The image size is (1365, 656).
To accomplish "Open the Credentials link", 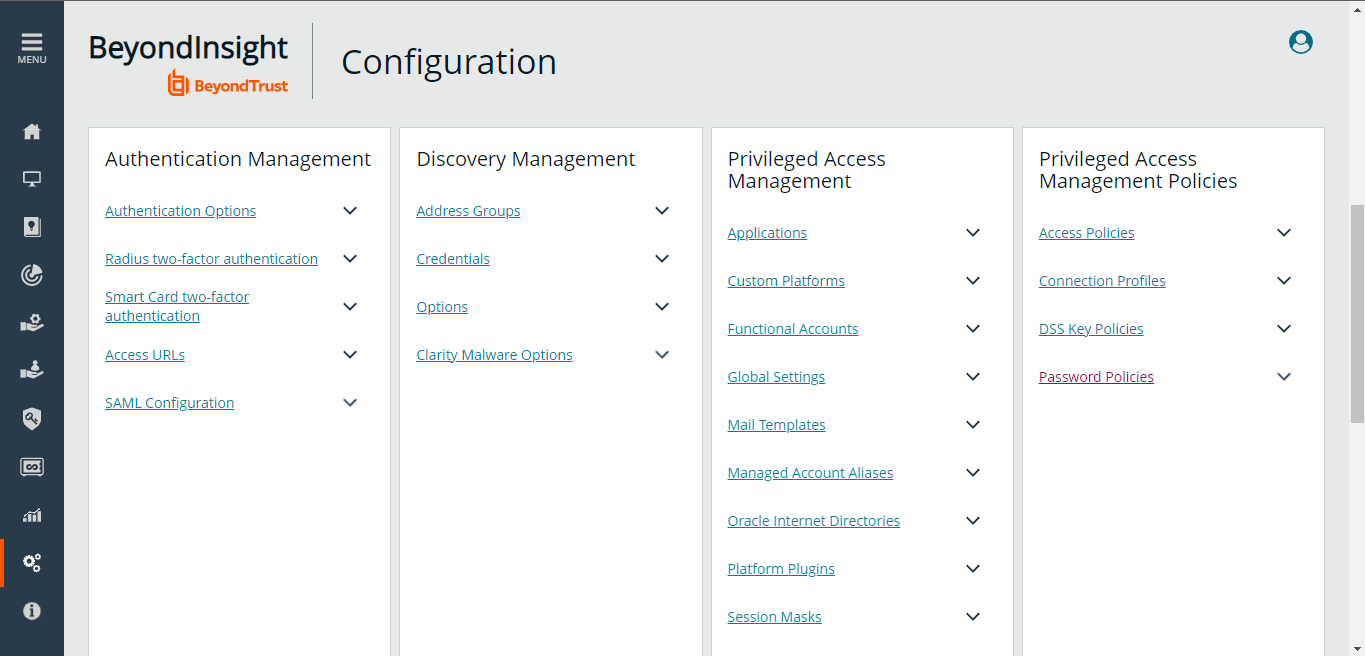I will [x=453, y=259].
